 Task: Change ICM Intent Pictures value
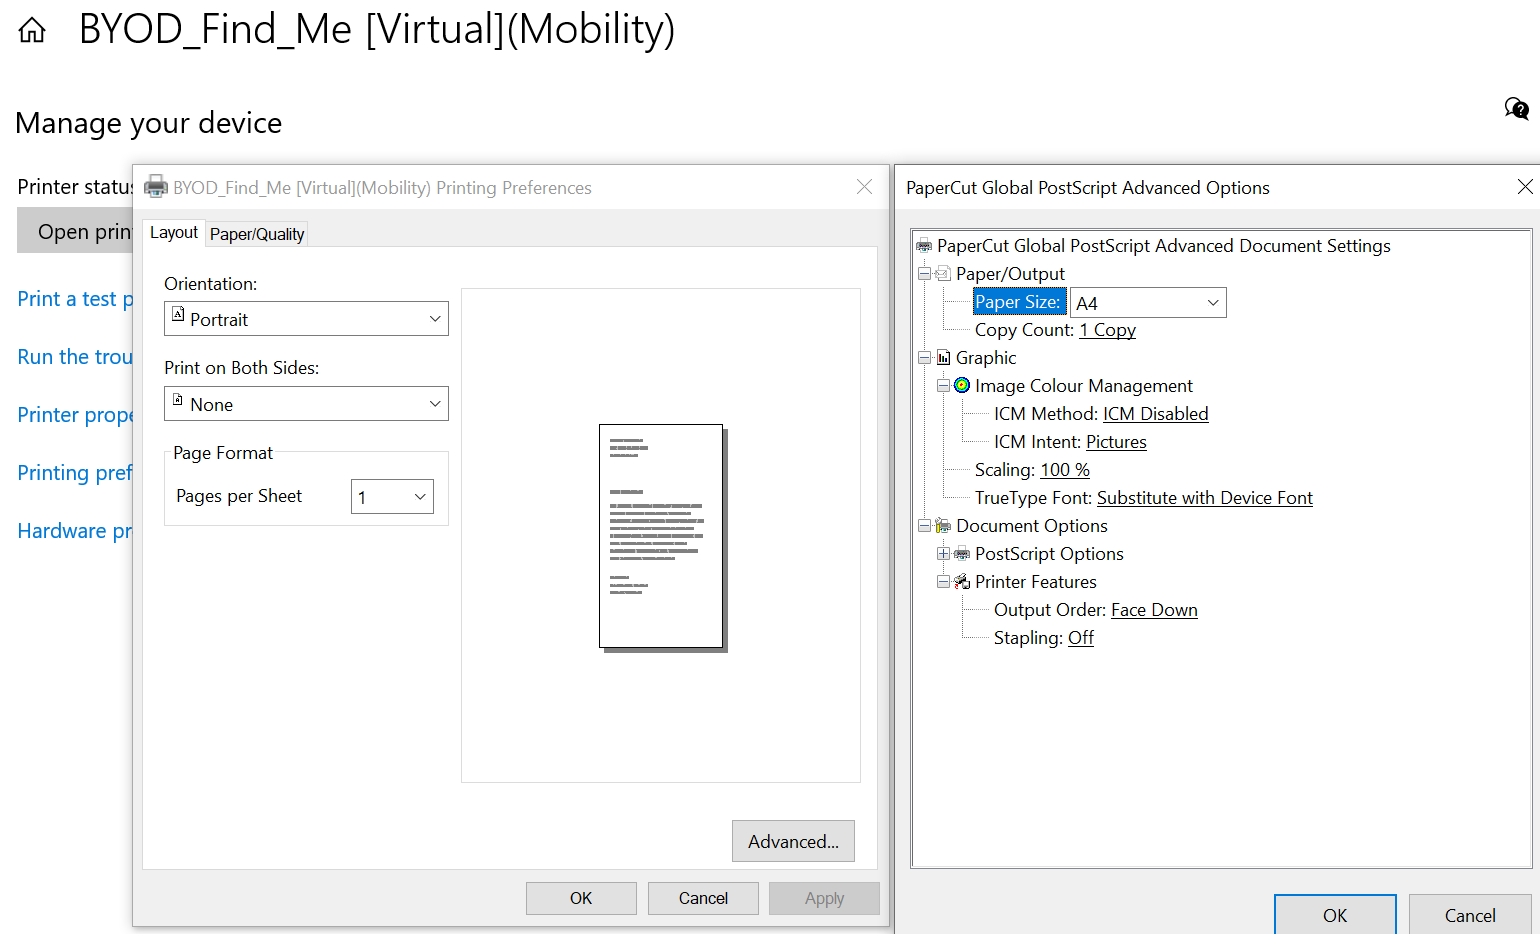[x=1116, y=442]
